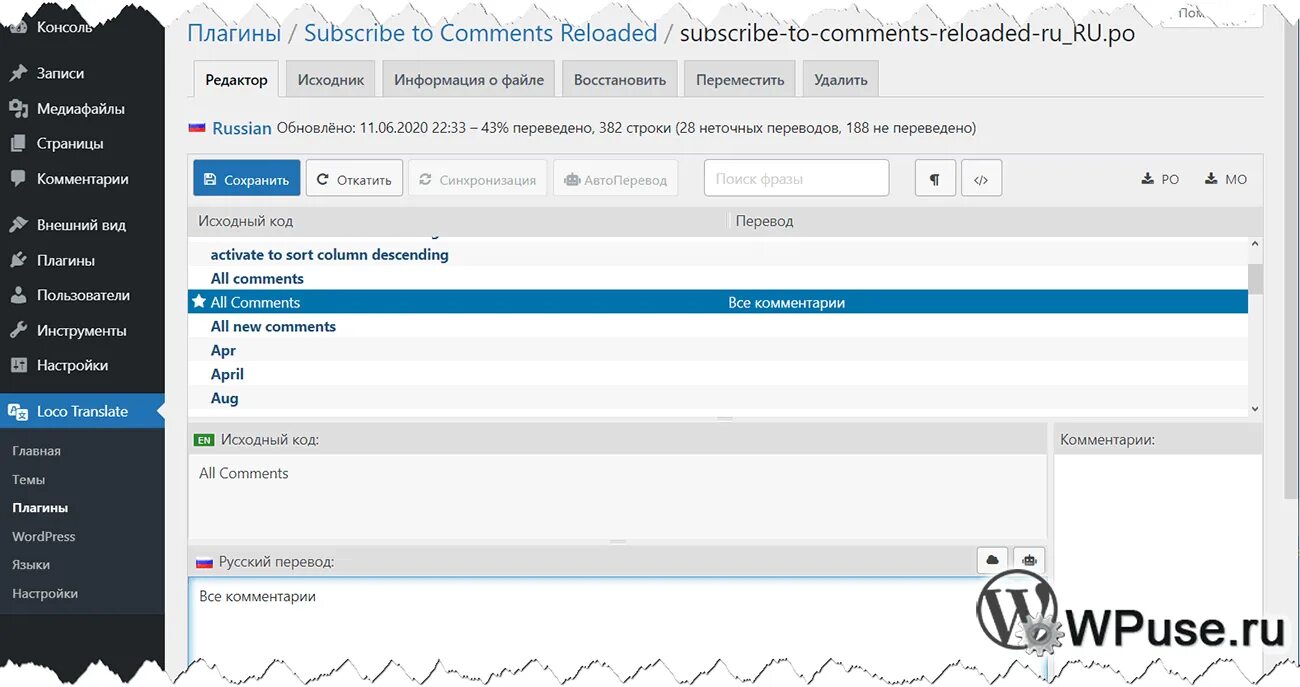
Task: Download the MO file
Action: click(1225, 179)
